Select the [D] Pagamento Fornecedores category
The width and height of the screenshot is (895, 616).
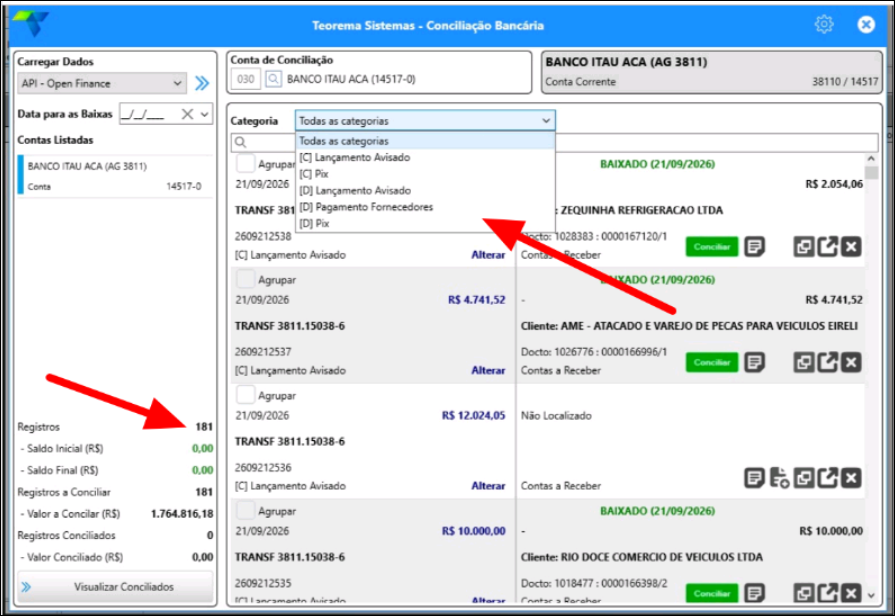click(x=425, y=207)
